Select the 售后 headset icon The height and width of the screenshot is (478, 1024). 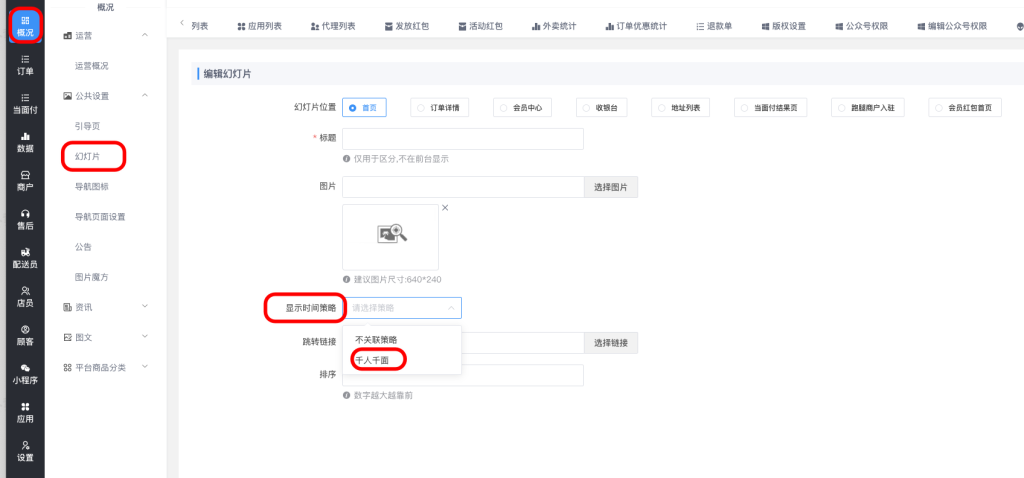[25, 219]
